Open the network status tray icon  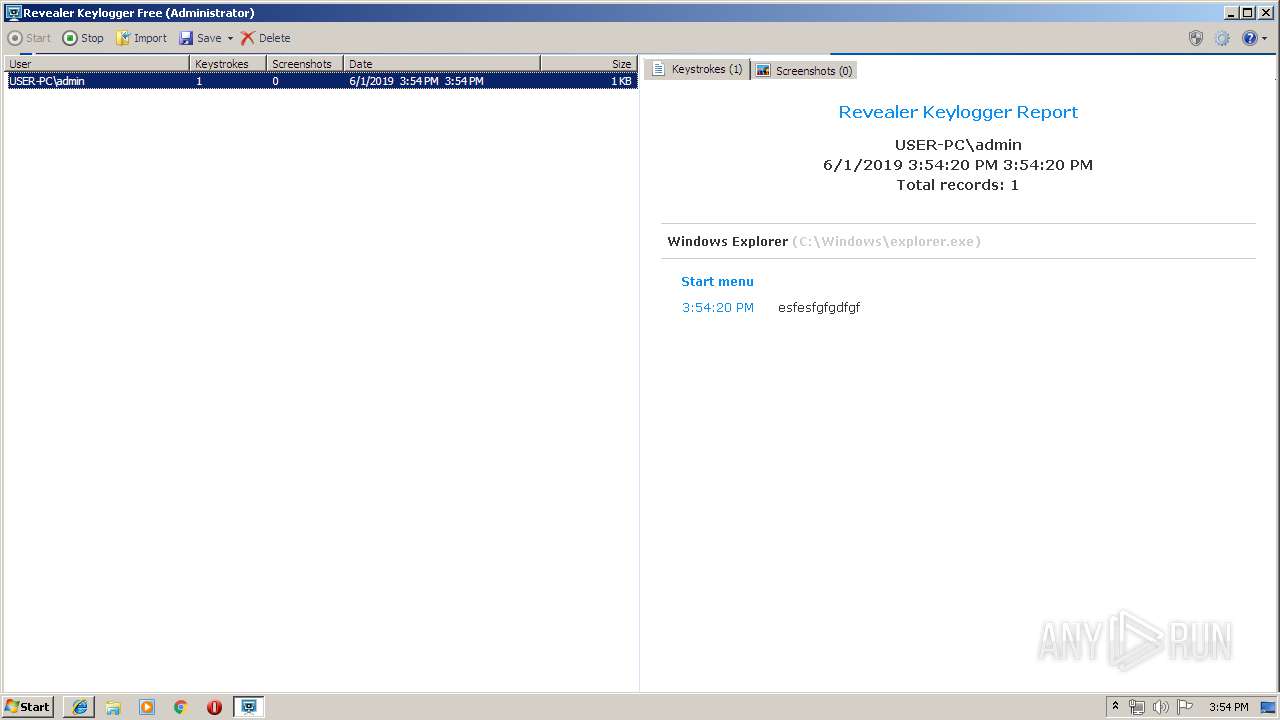(1137, 706)
